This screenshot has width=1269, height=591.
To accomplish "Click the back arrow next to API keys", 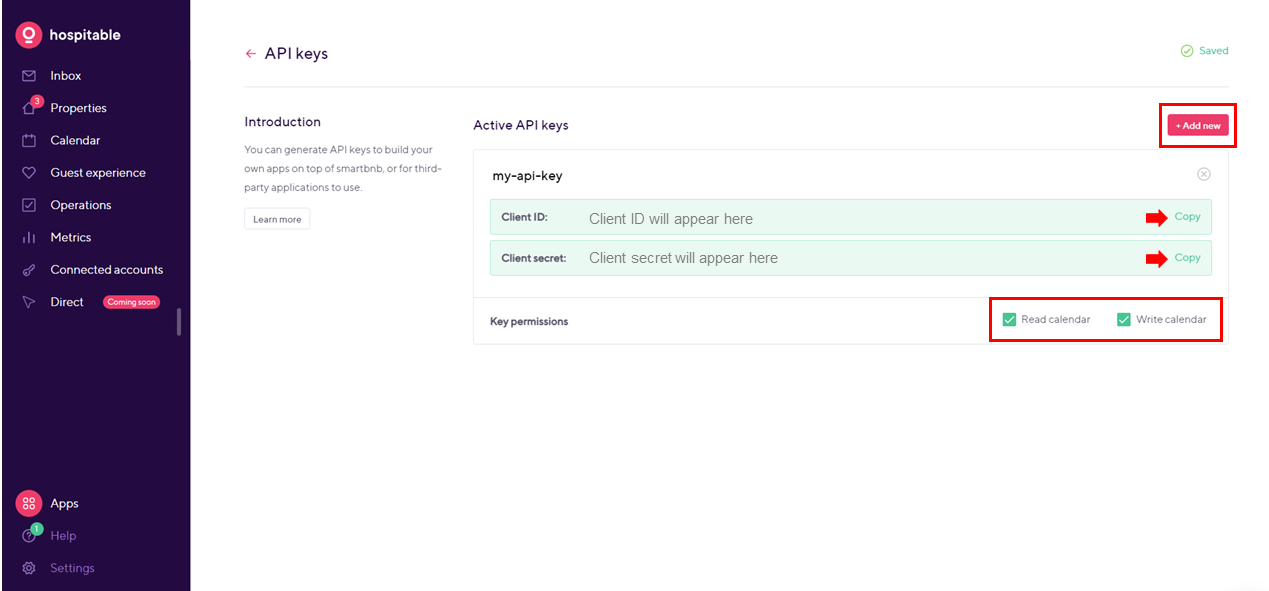I will point(250,53).
